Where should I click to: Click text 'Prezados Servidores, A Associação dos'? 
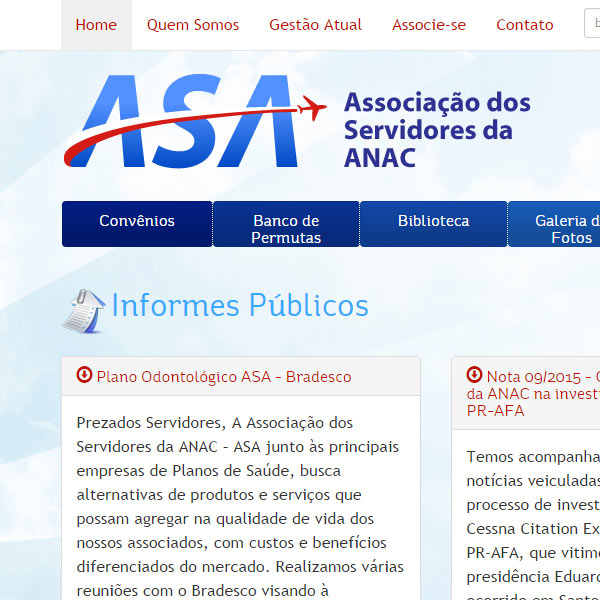215,423
